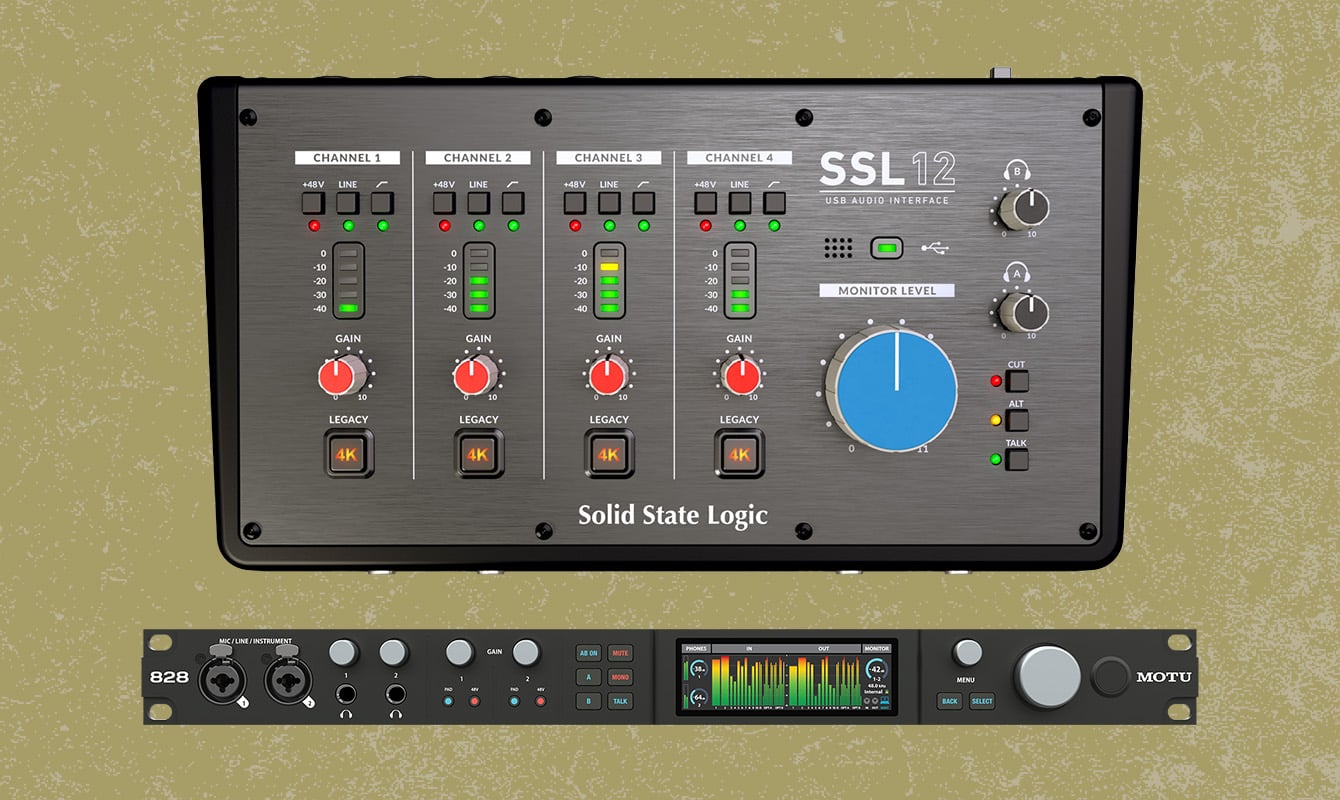Toggle the 48V button under MOTU gain 2
The height and width of the screenshot is (800, 1340).
point(540,701)
